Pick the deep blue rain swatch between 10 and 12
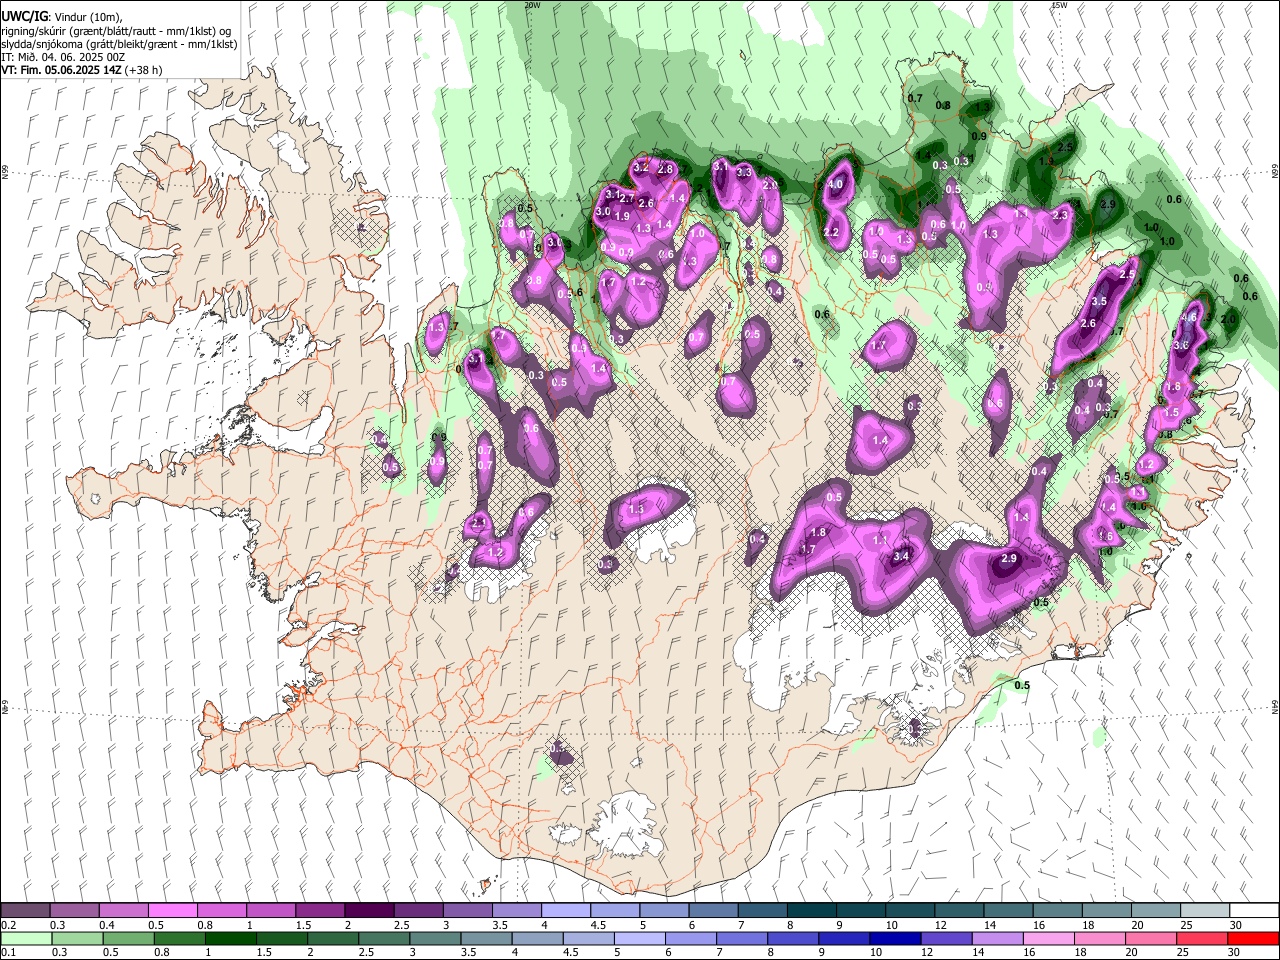 894,938
